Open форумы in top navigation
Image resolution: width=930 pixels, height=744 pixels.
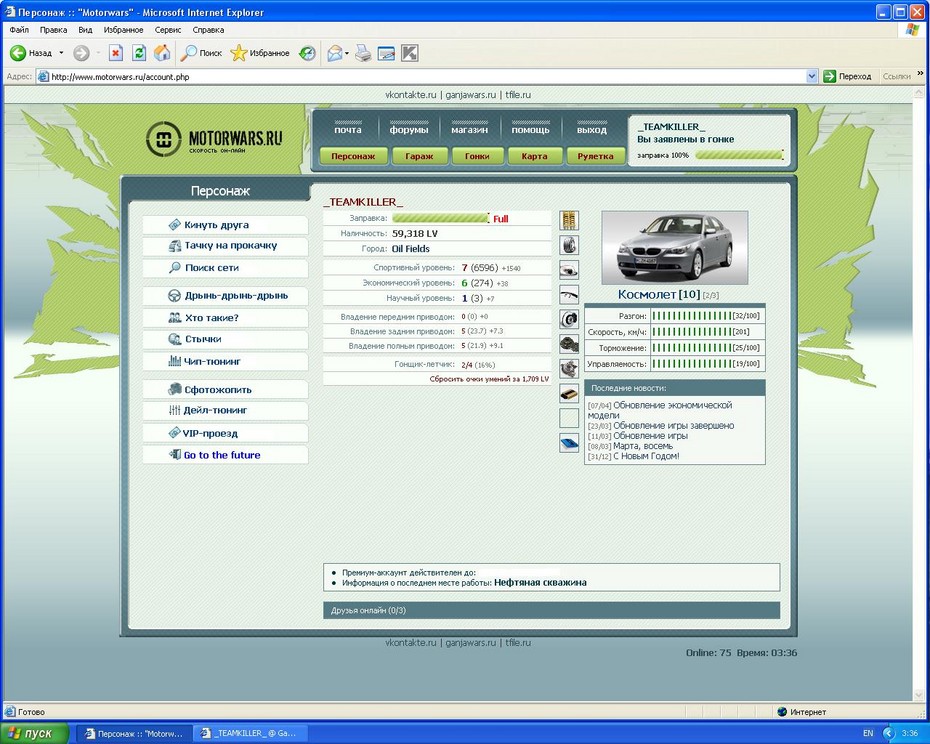coord(409,129)
